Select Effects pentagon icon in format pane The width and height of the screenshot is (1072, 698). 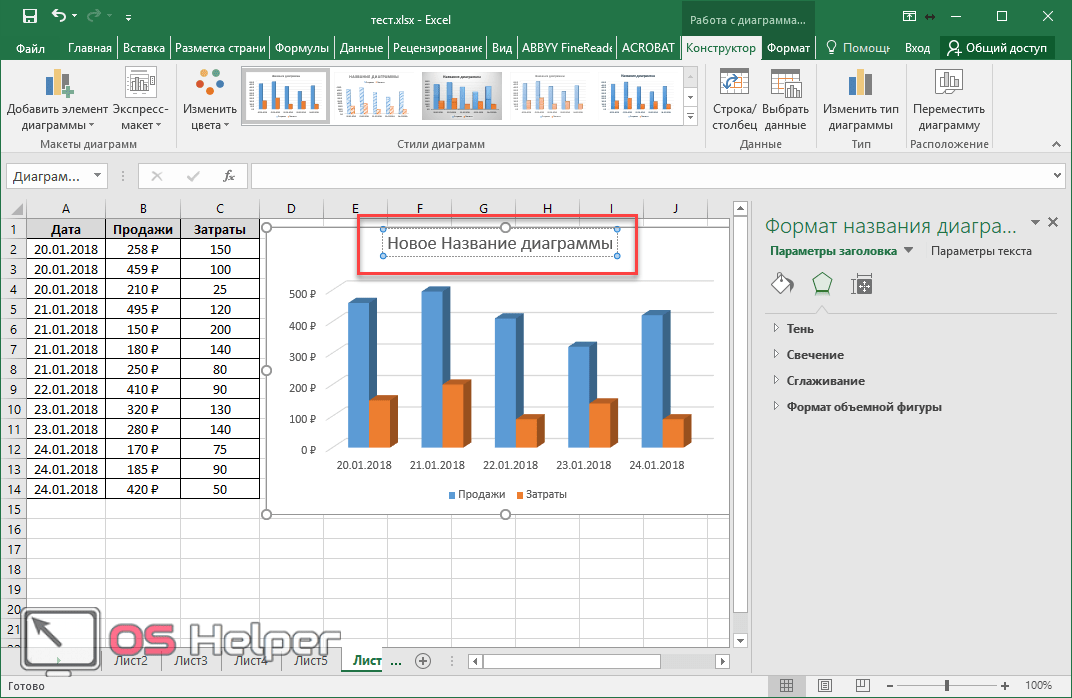pos(821,284)
